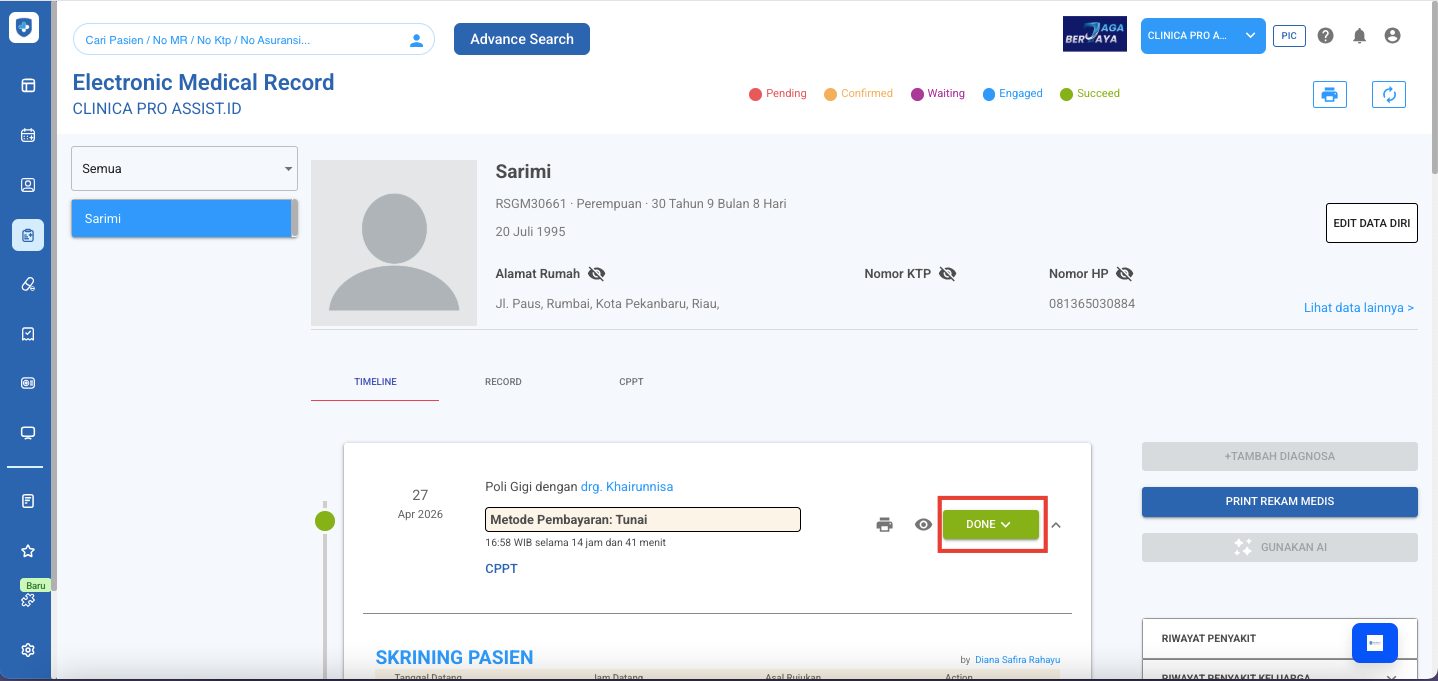Open the help question mark icon

[1325, 36]
